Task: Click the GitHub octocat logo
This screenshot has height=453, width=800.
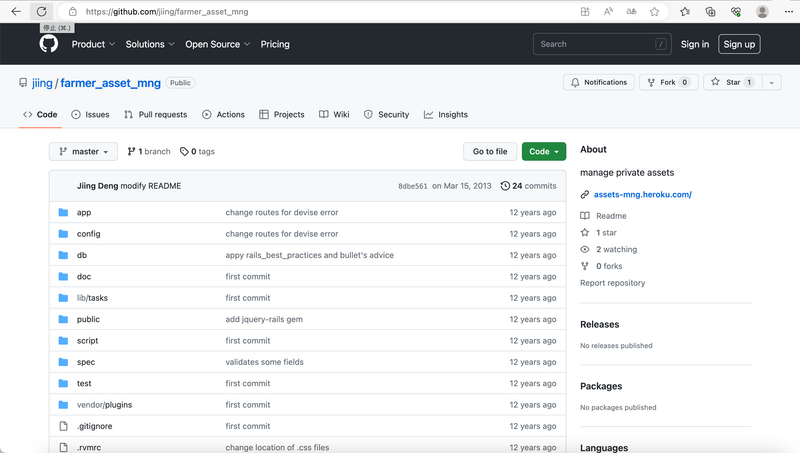Action: pyautogui.click(x=48, y=44)
